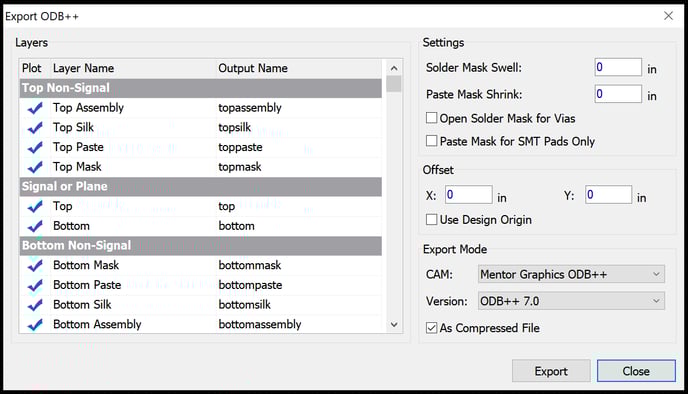Open the CAM dropdown menu
The image size is (688, 394).
(571, 274)
